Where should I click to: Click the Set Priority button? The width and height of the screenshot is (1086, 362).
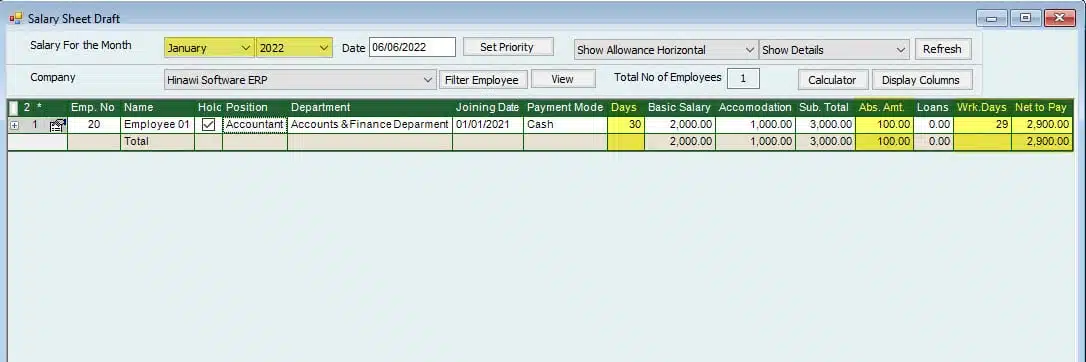508,47
